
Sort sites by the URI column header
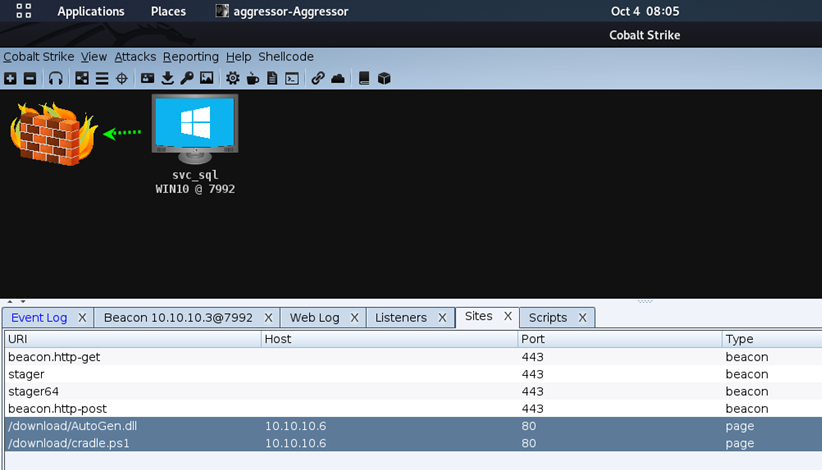tap(133, 339)
